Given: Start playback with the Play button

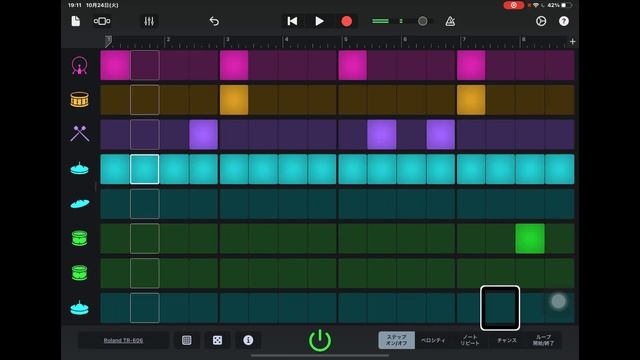Looking at the screenshot, I should 319,21.
